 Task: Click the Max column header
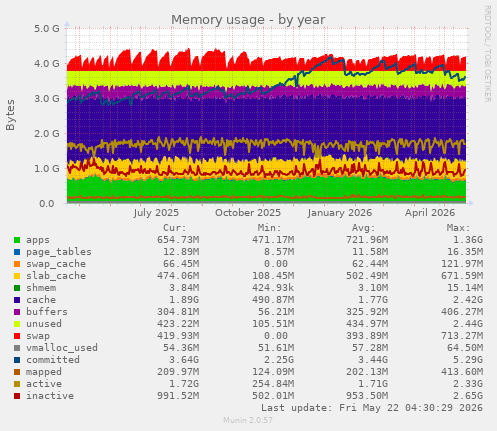click(458, 228)
